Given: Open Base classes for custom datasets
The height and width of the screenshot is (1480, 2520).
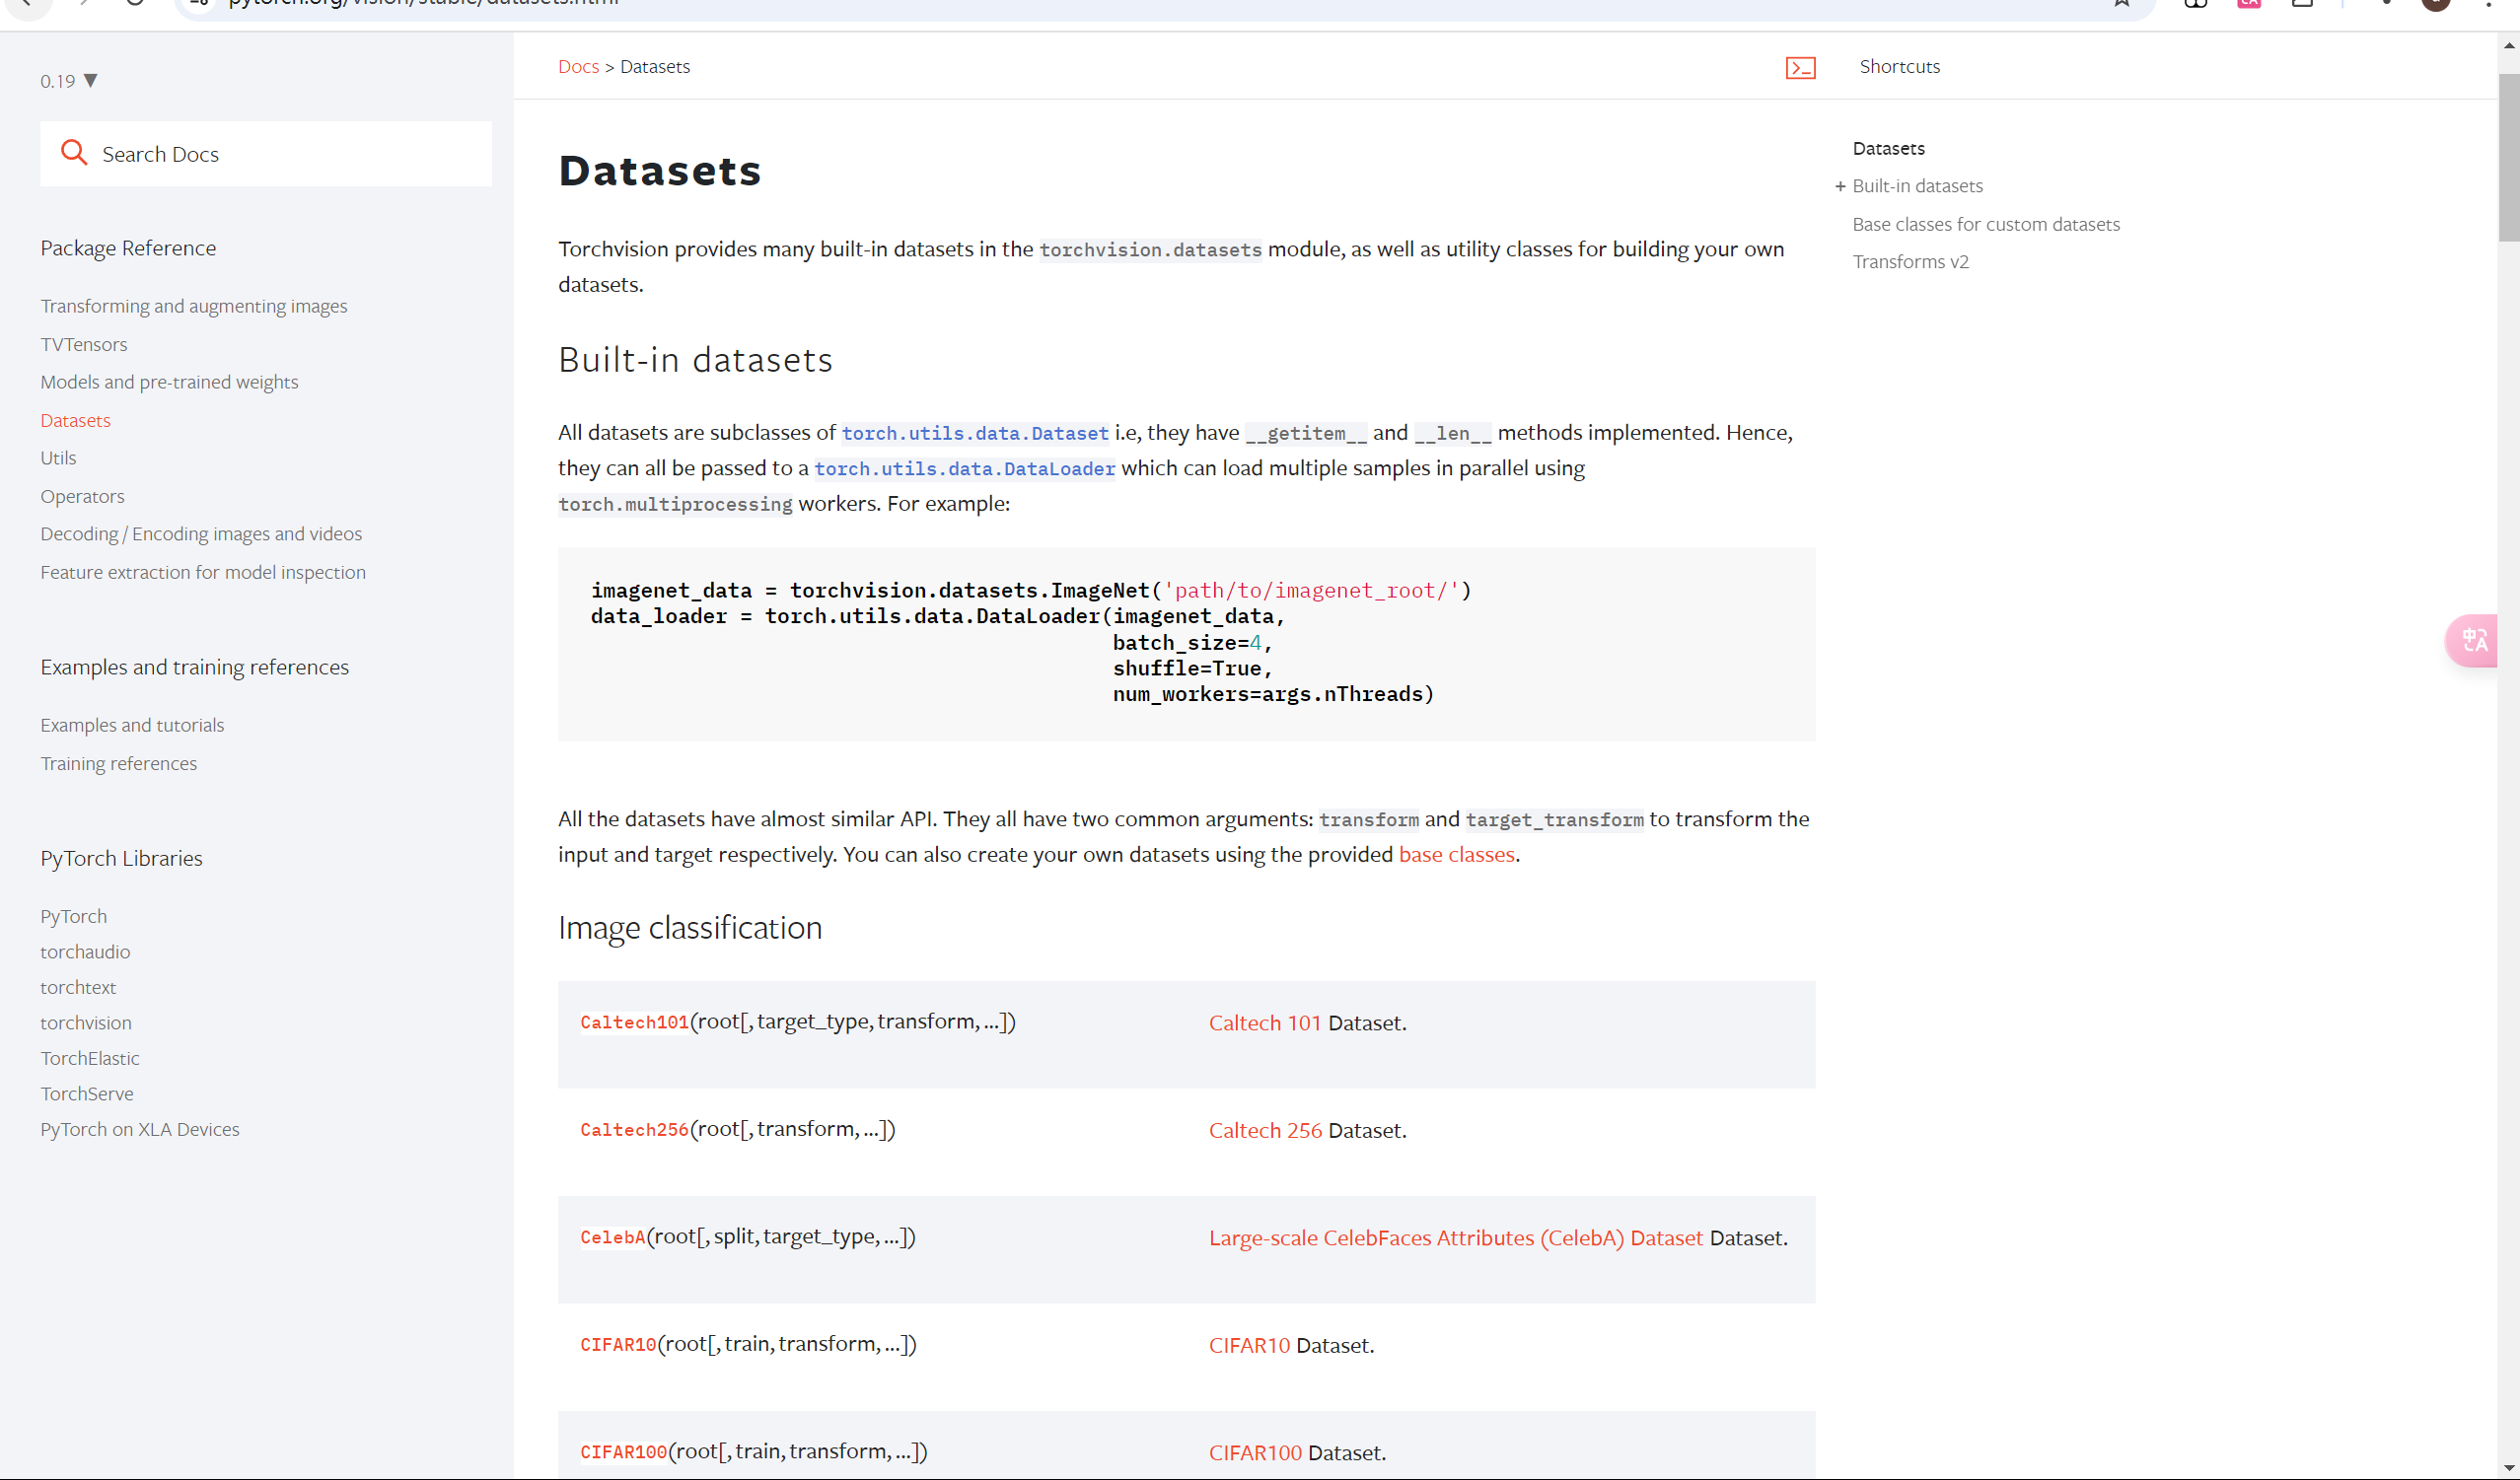Looking at the screenshot, I should pyautogui.click(x=1985, y=224).
